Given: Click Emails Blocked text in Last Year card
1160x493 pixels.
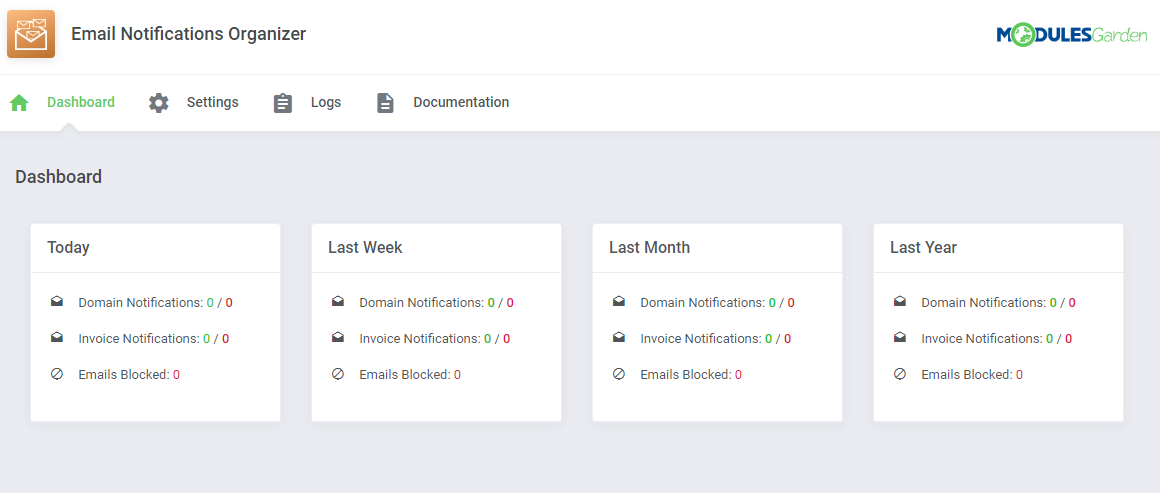Looking at the screenshot, I should click(968, 375).
